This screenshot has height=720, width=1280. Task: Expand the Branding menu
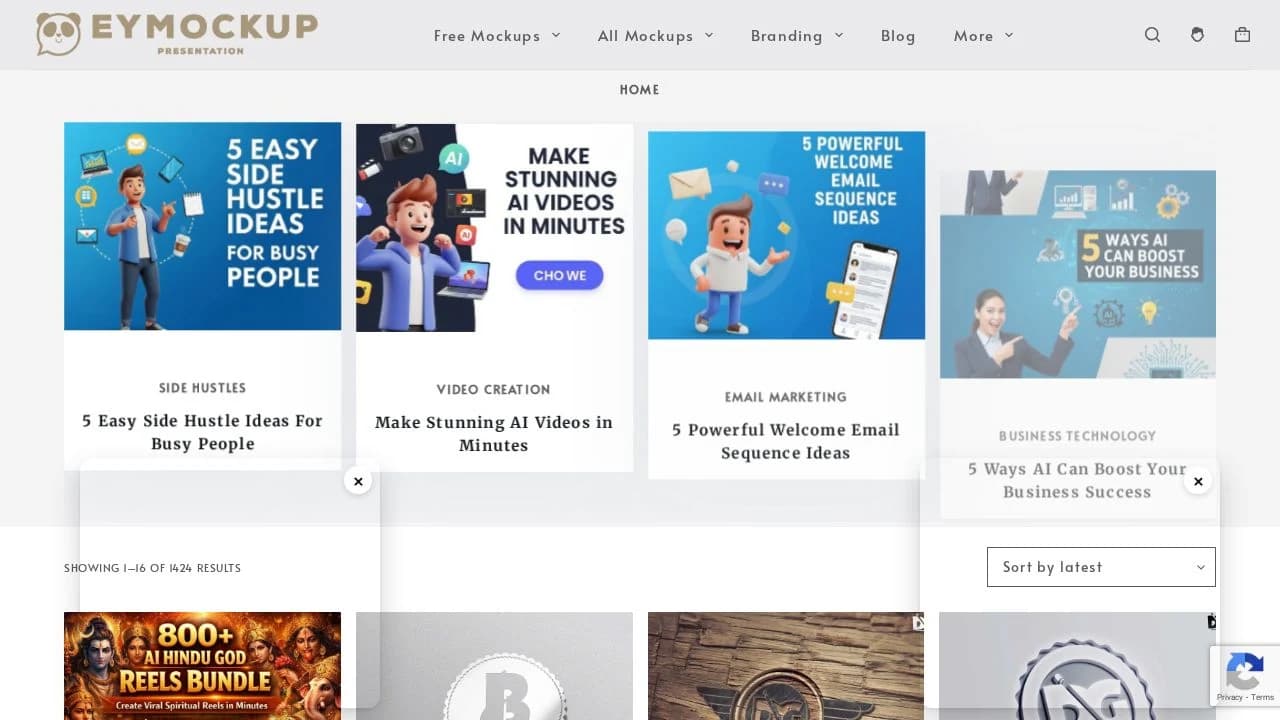tap(797, 35)
